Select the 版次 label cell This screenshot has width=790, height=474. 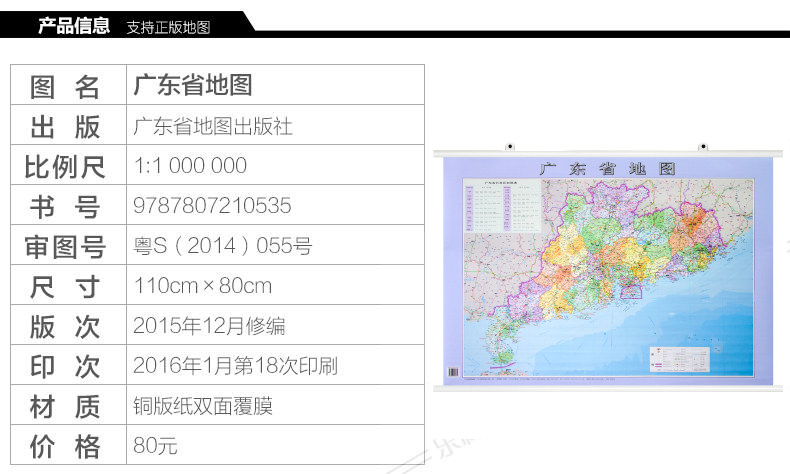click(69, 325)
